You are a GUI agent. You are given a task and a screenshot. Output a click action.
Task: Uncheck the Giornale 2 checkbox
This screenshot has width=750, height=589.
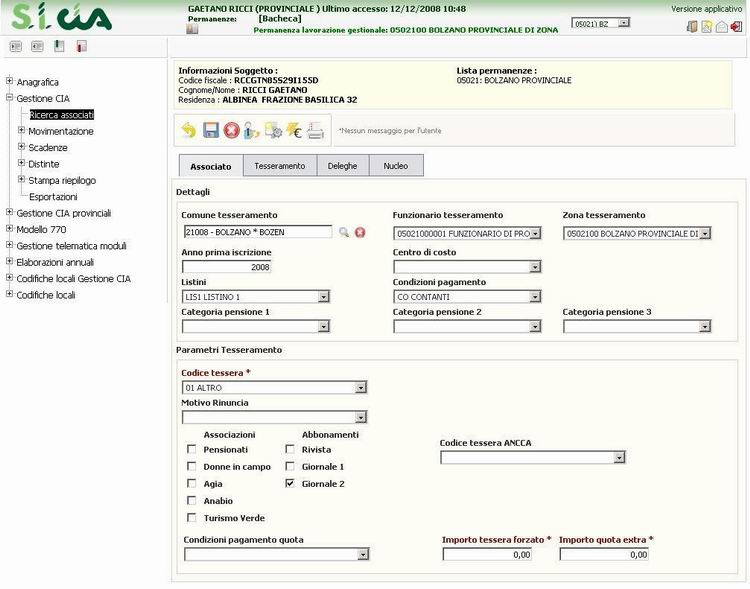pyautogui.click(x=290, y=483)
